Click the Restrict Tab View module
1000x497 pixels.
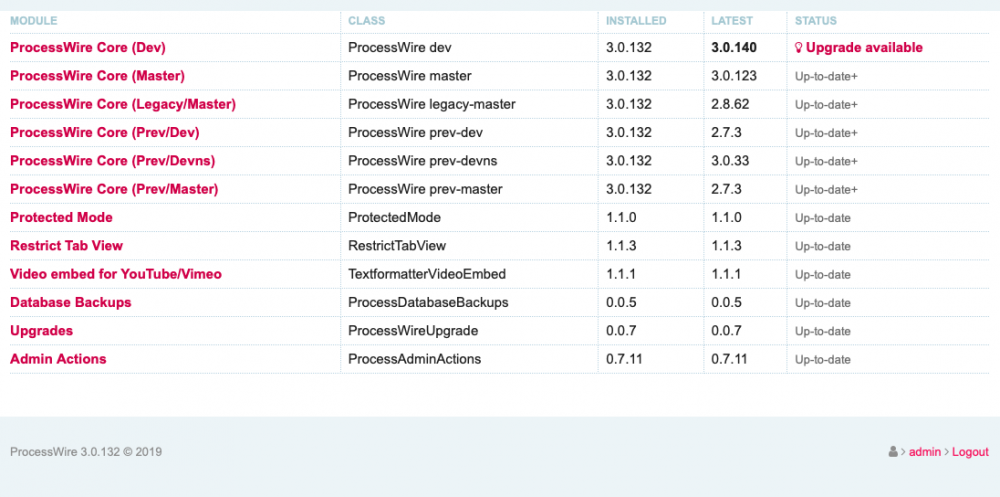point(67,246)
